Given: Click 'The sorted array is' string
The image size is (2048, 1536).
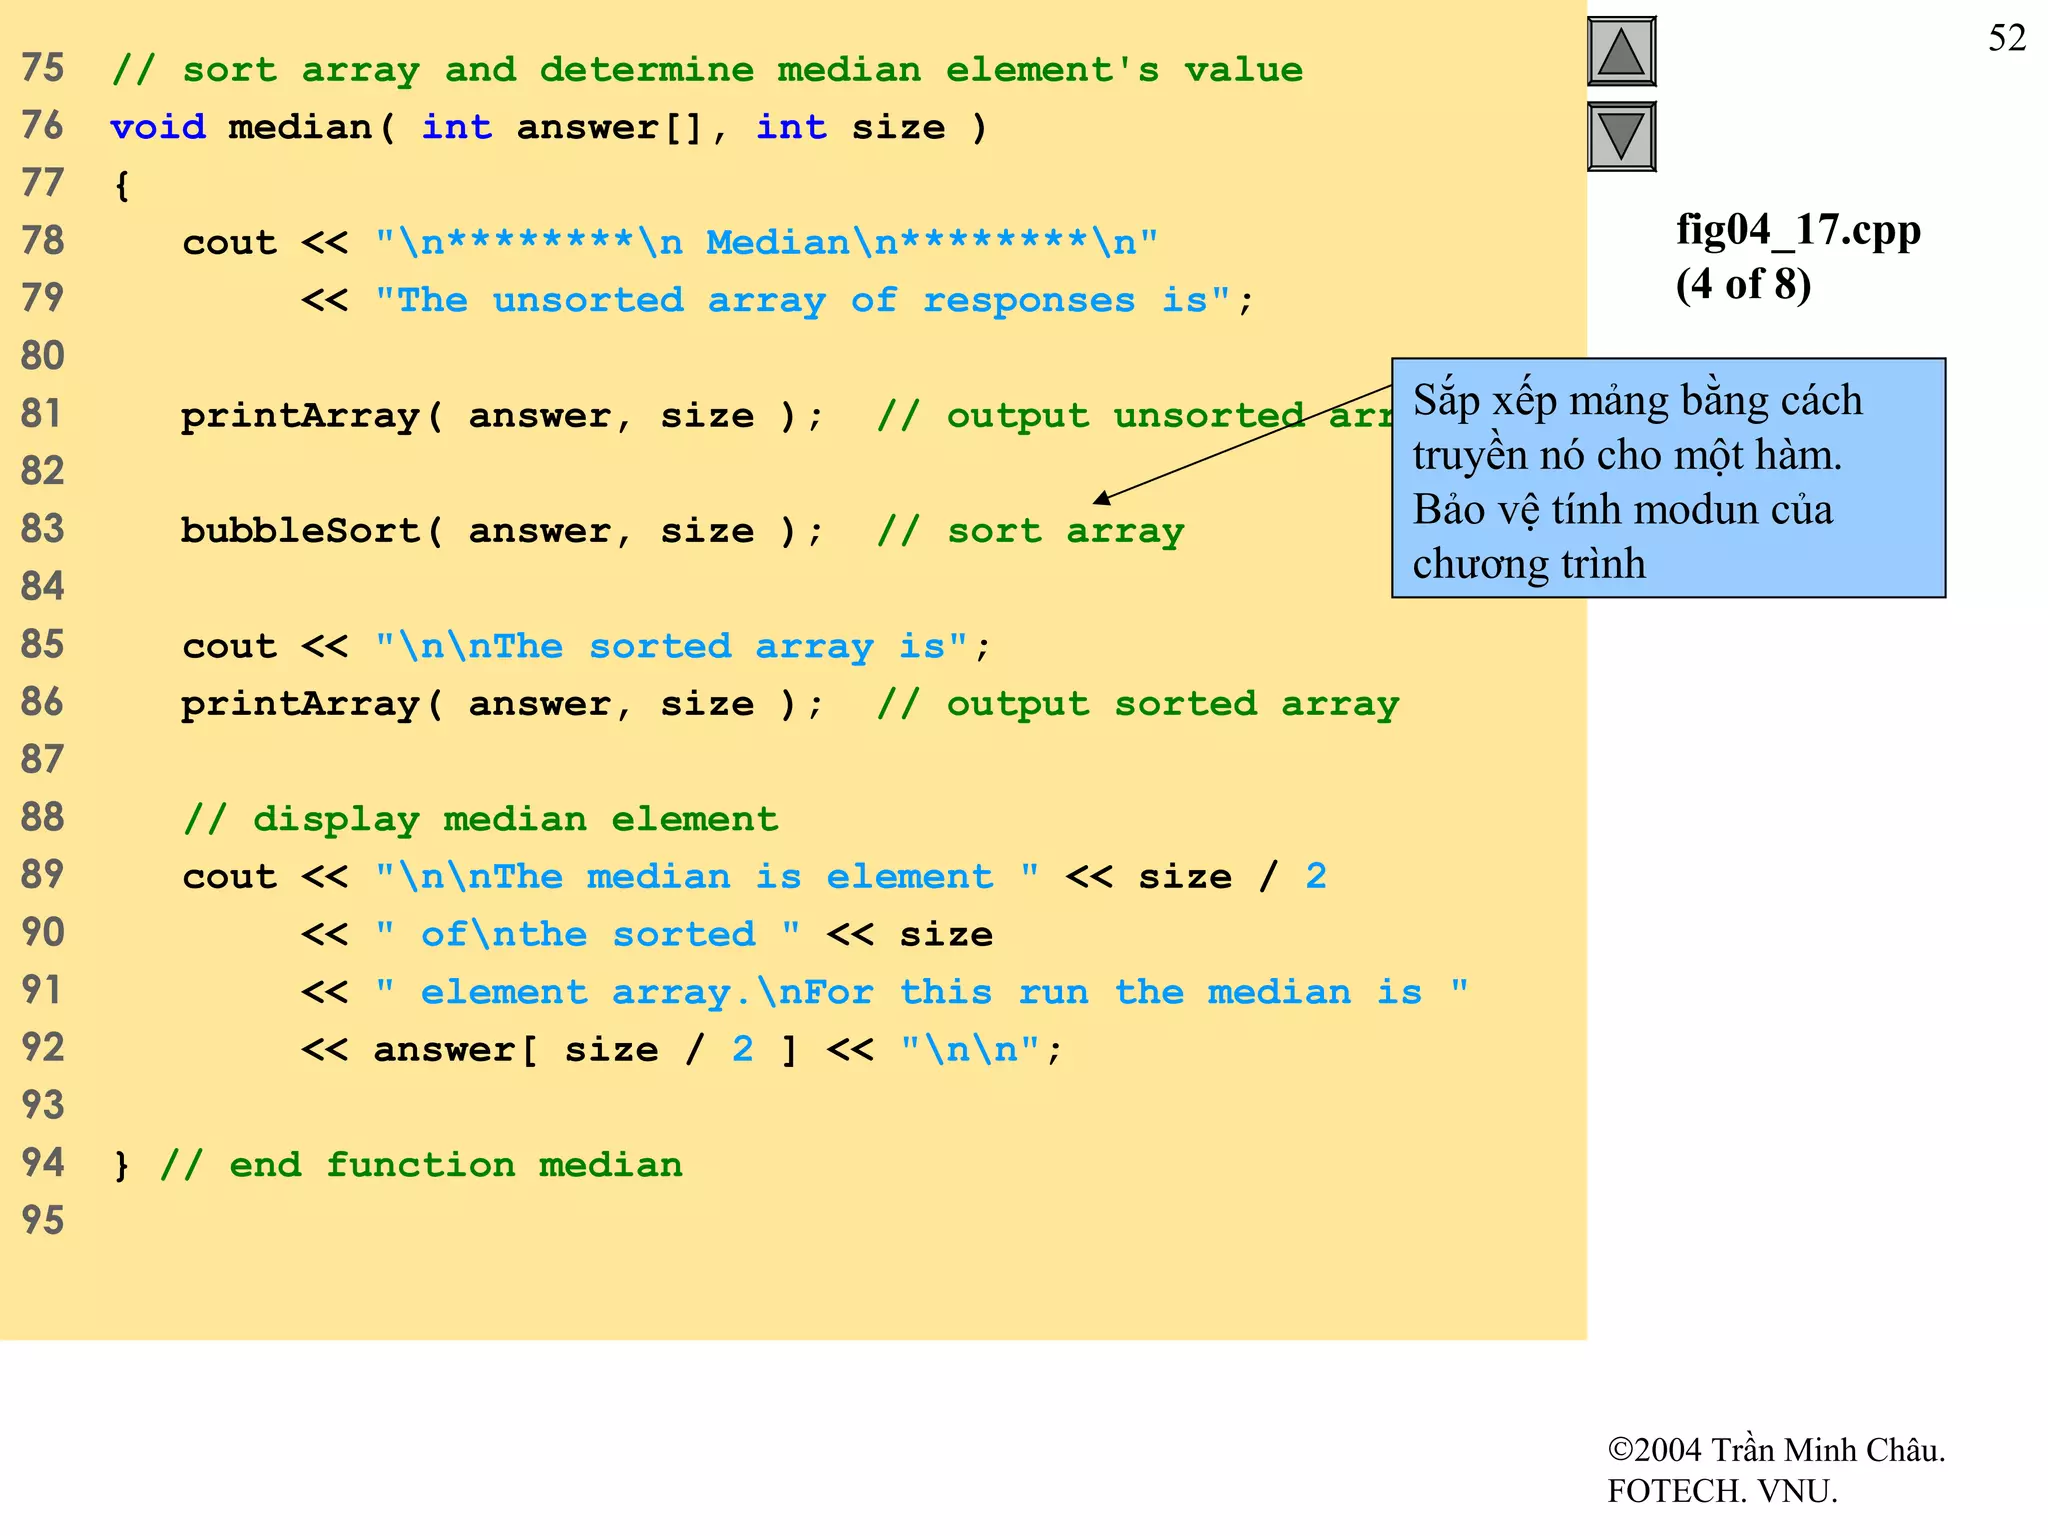Looking at the screenshot, I should pyautogui.click(x=672, y=646).
